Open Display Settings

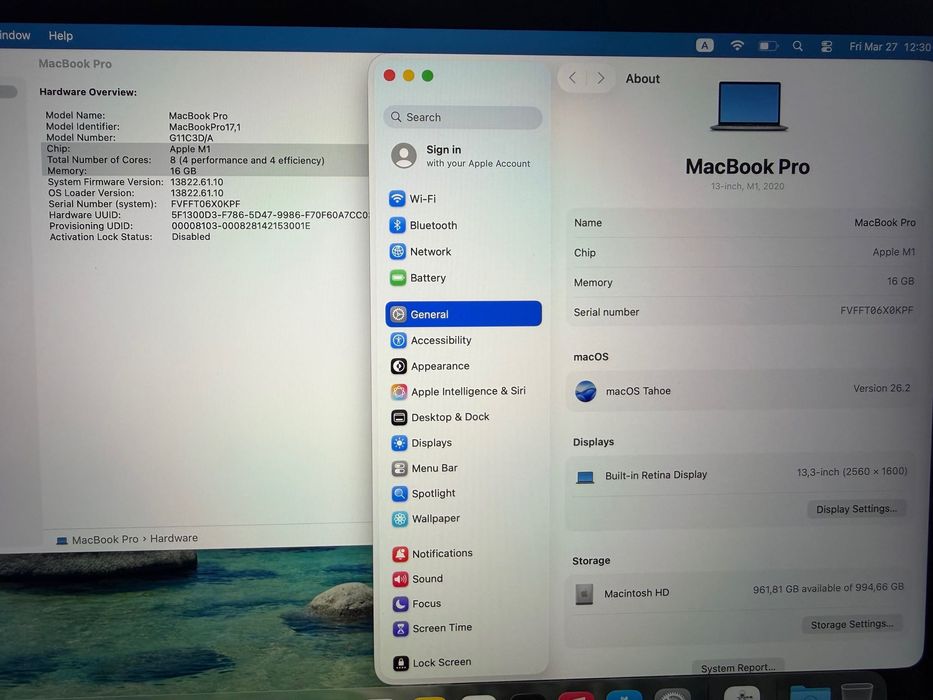coord(856,509)
